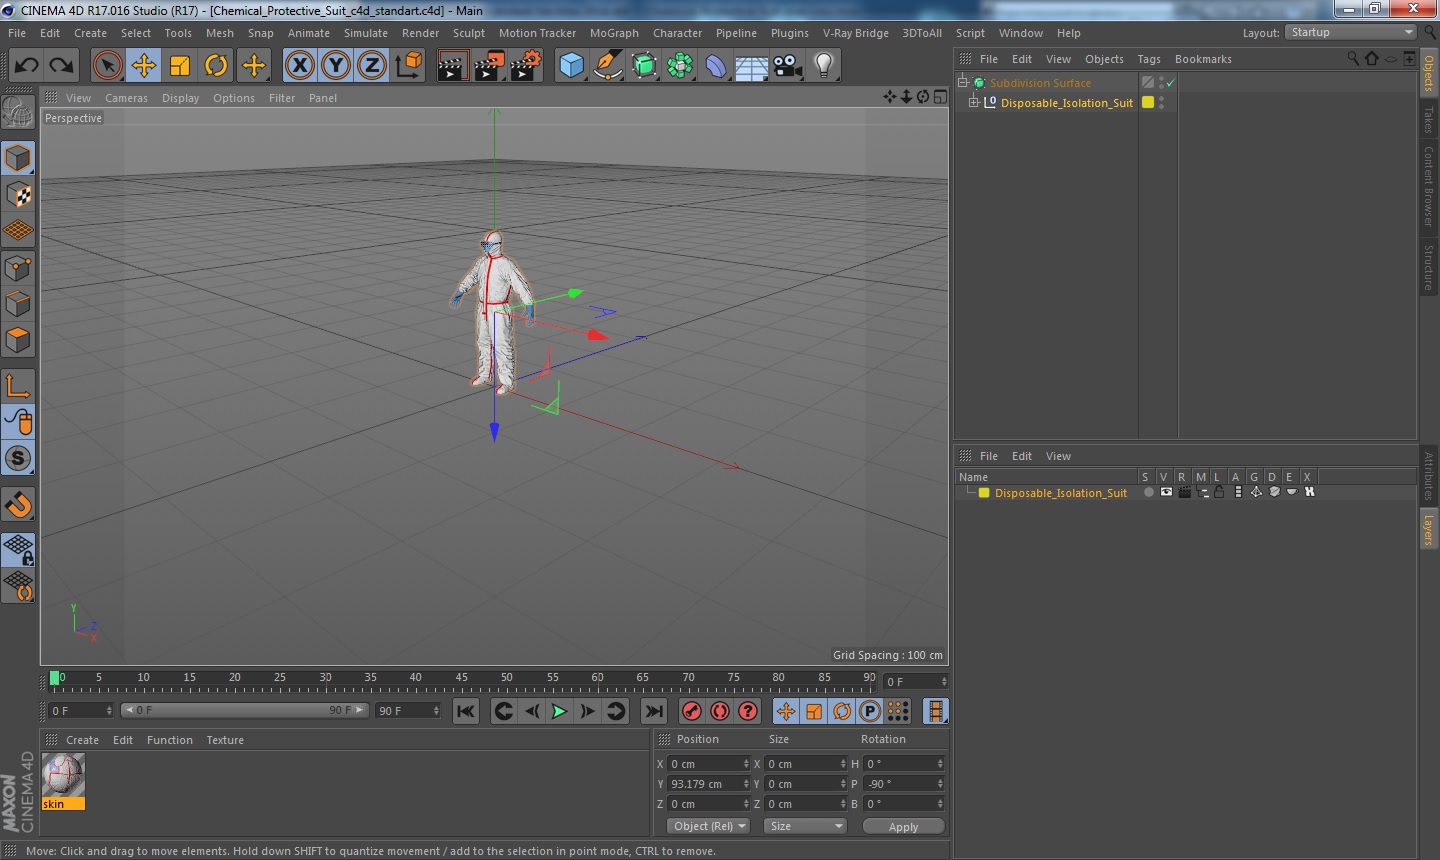
Task: Select the Move tool in top toolbar
Action: point(143,66)
